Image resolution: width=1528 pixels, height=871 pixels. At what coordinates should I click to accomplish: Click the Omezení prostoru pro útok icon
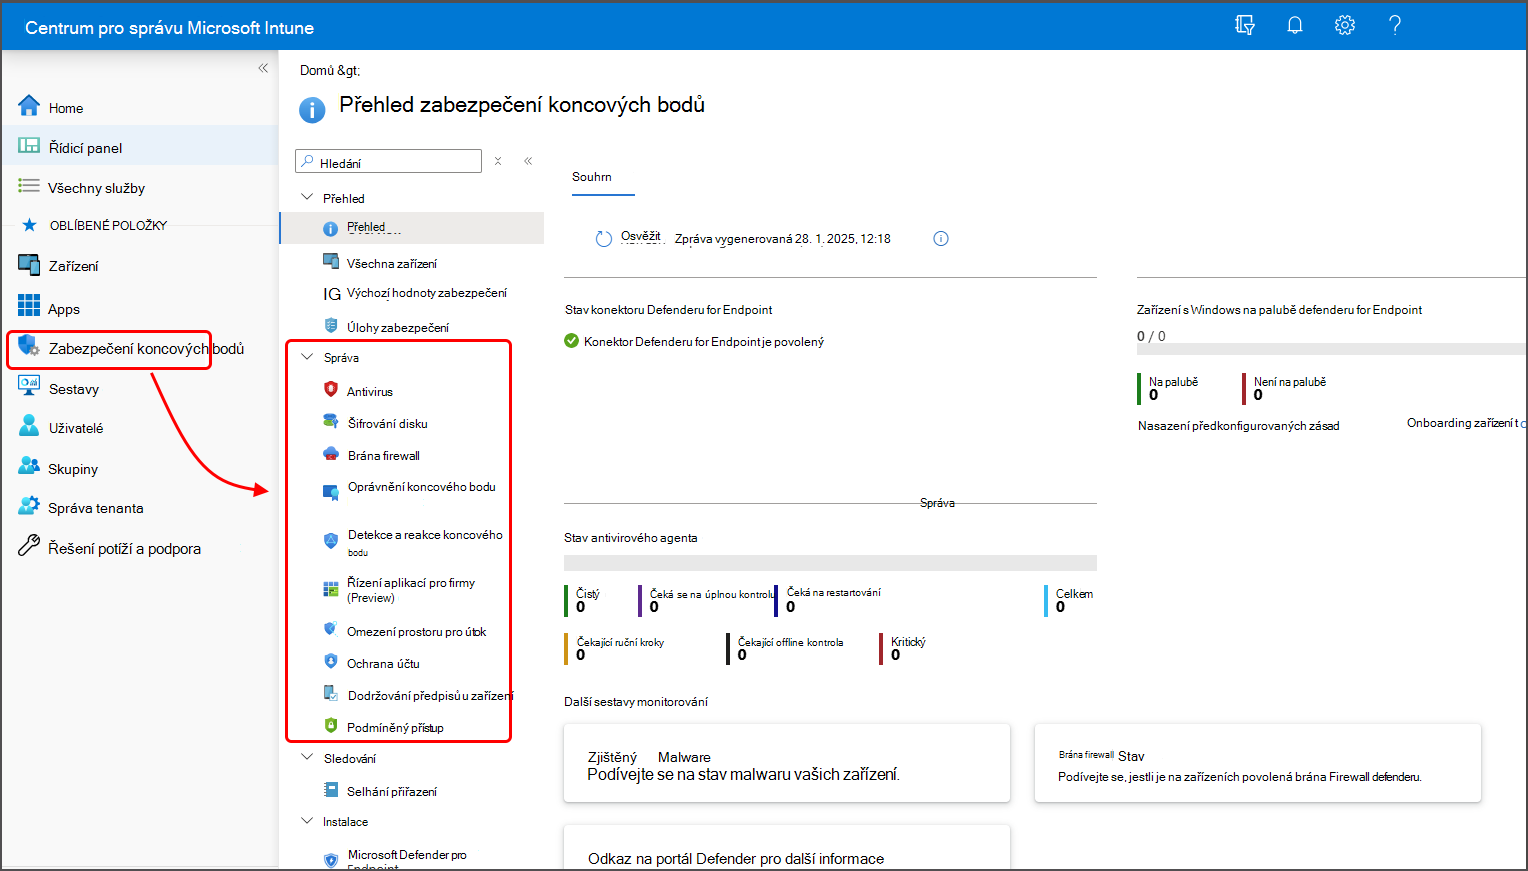(x=331, y=629)
